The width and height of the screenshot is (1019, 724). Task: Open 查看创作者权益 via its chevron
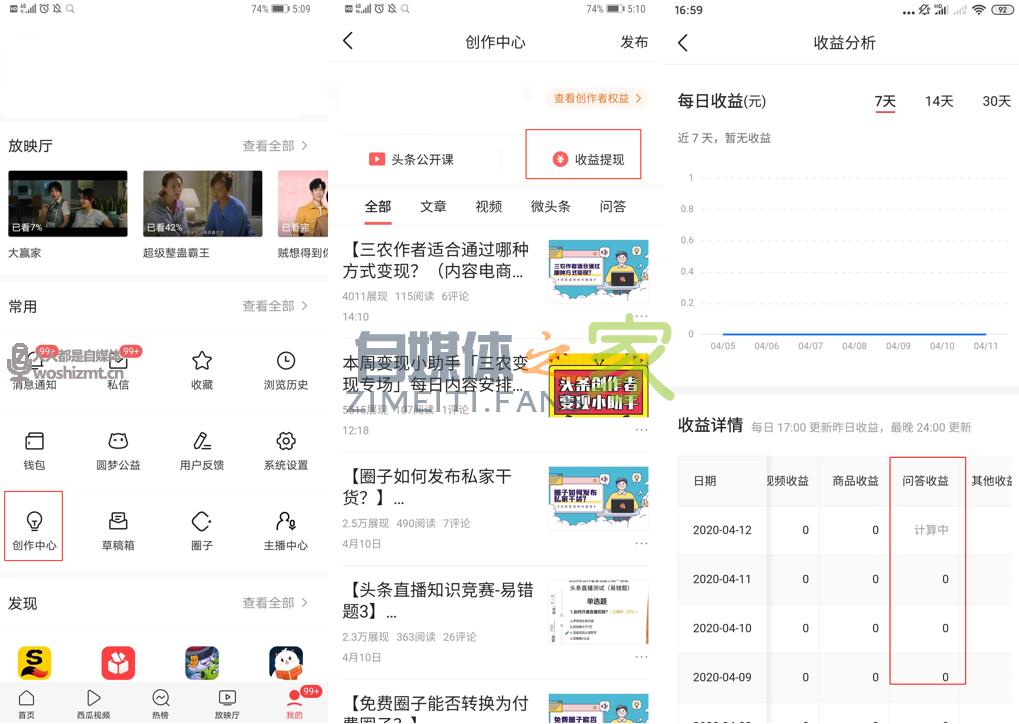coord(598,99)
